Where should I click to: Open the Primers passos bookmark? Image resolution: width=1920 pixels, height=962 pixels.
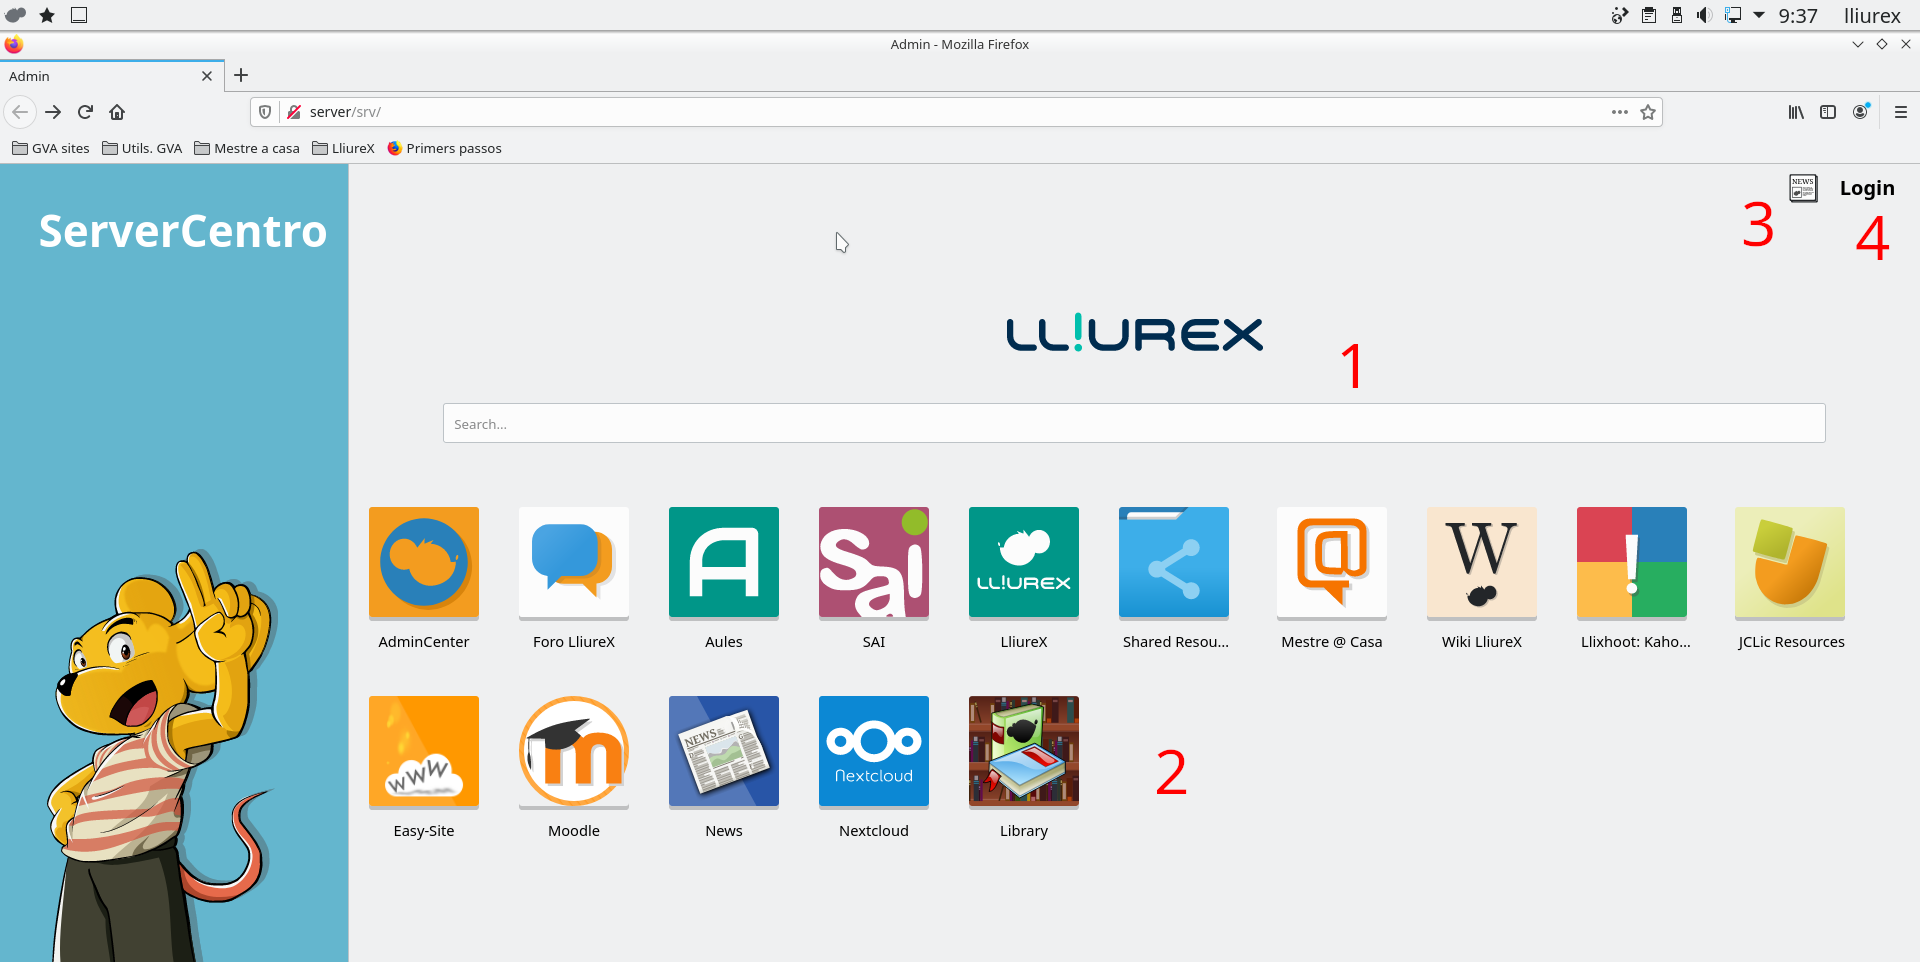point(445,148)
